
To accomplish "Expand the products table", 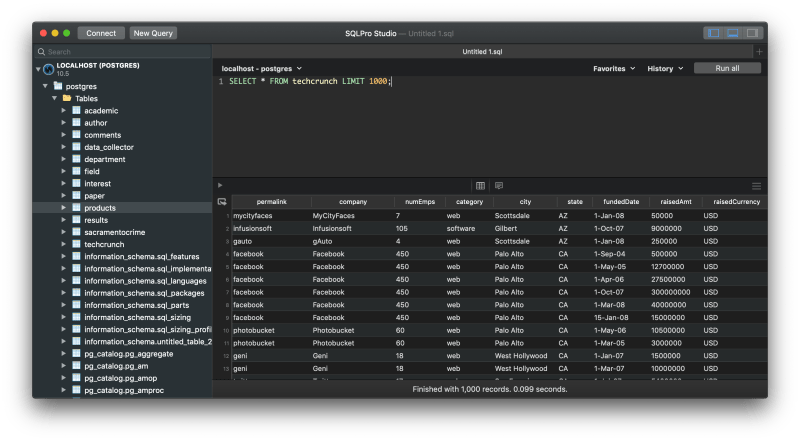I will click(x=64, y=208).
